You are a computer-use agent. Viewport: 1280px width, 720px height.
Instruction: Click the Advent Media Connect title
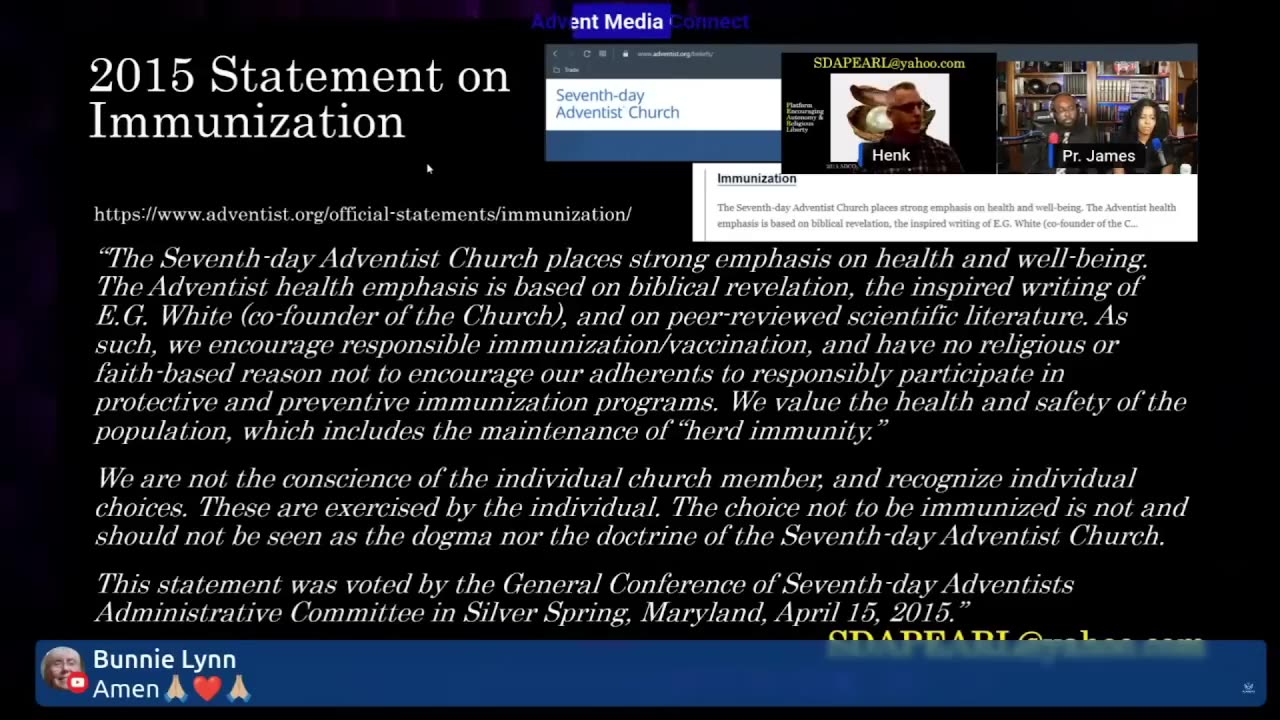640,21
